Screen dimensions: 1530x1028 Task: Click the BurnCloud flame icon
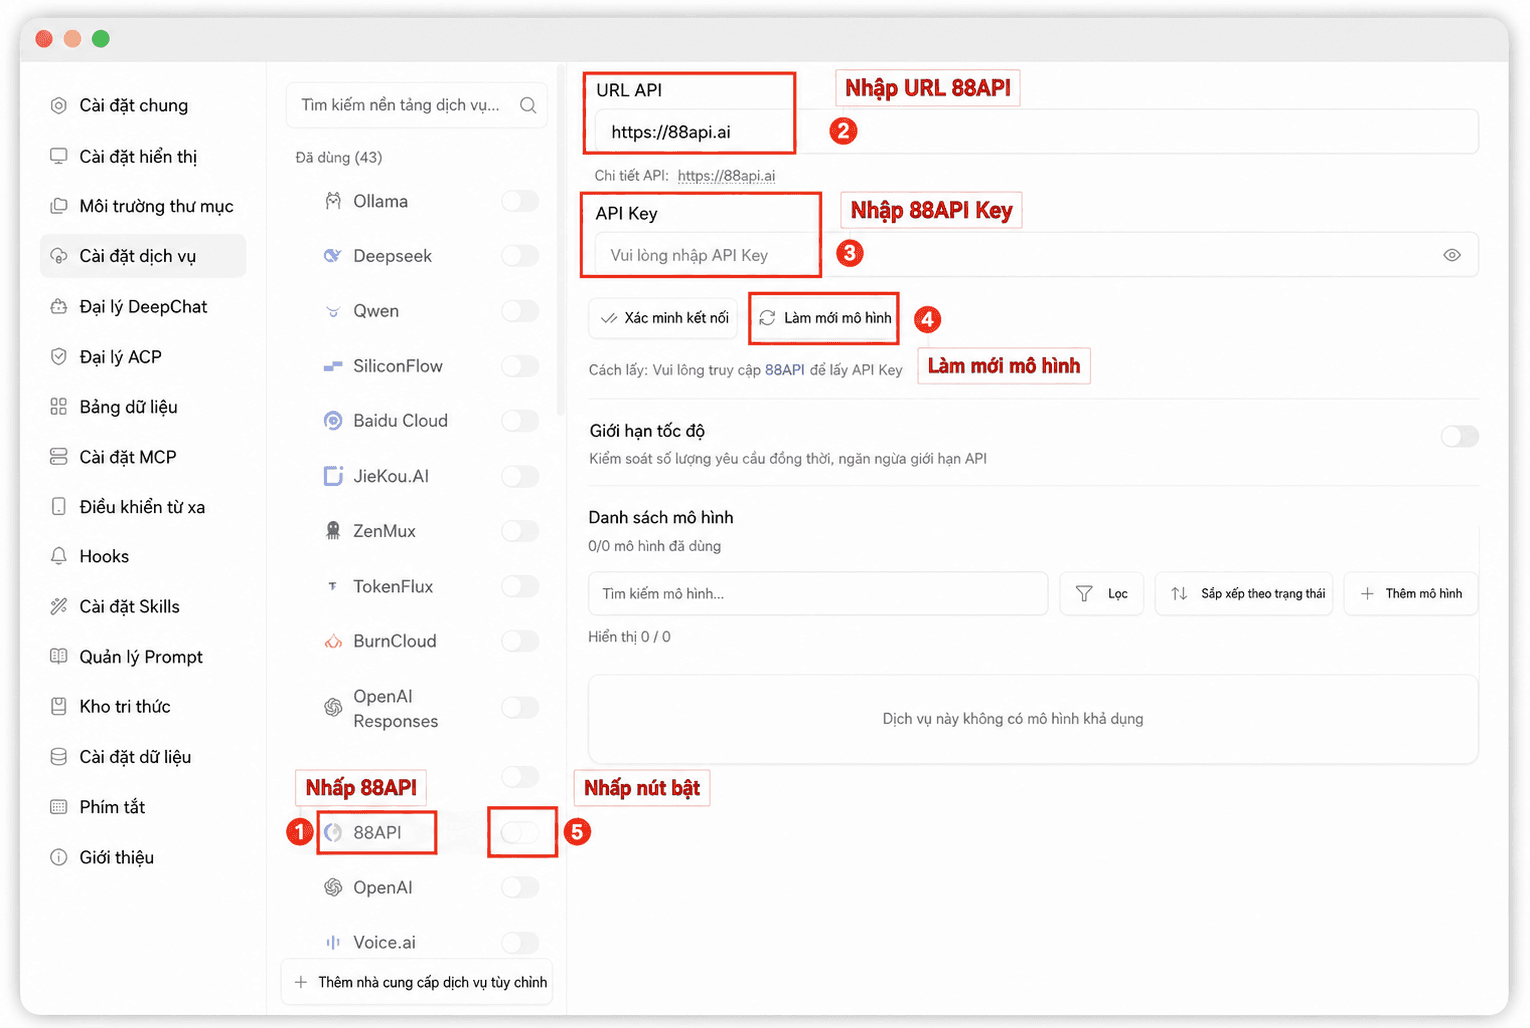point(333,641)
